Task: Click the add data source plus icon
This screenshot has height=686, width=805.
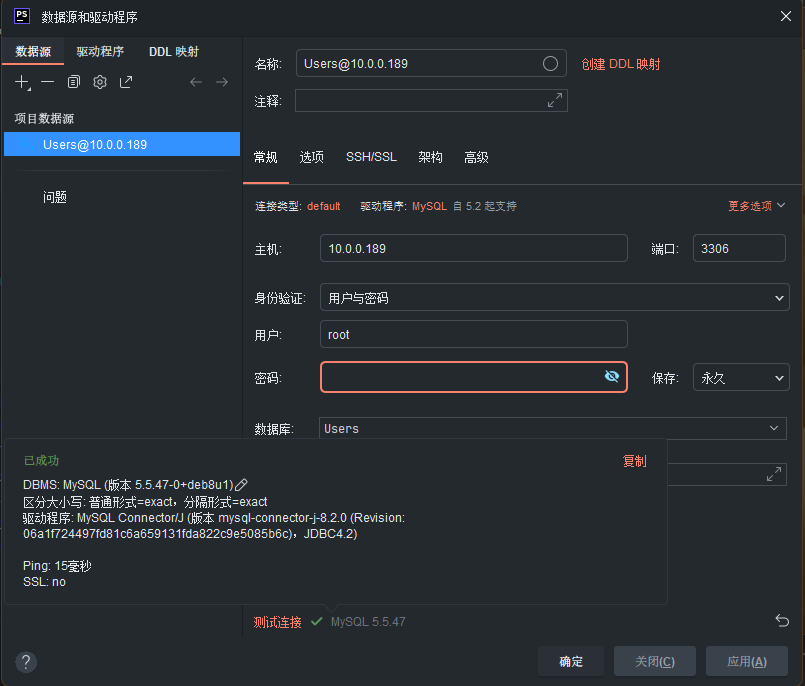Action: tap(22, 82)
